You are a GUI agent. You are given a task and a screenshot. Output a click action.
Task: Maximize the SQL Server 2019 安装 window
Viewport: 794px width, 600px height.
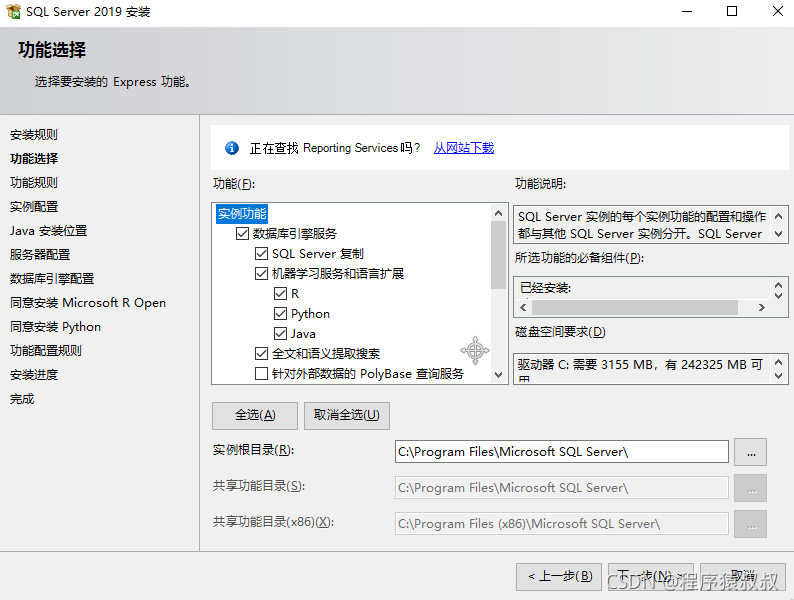732,11
